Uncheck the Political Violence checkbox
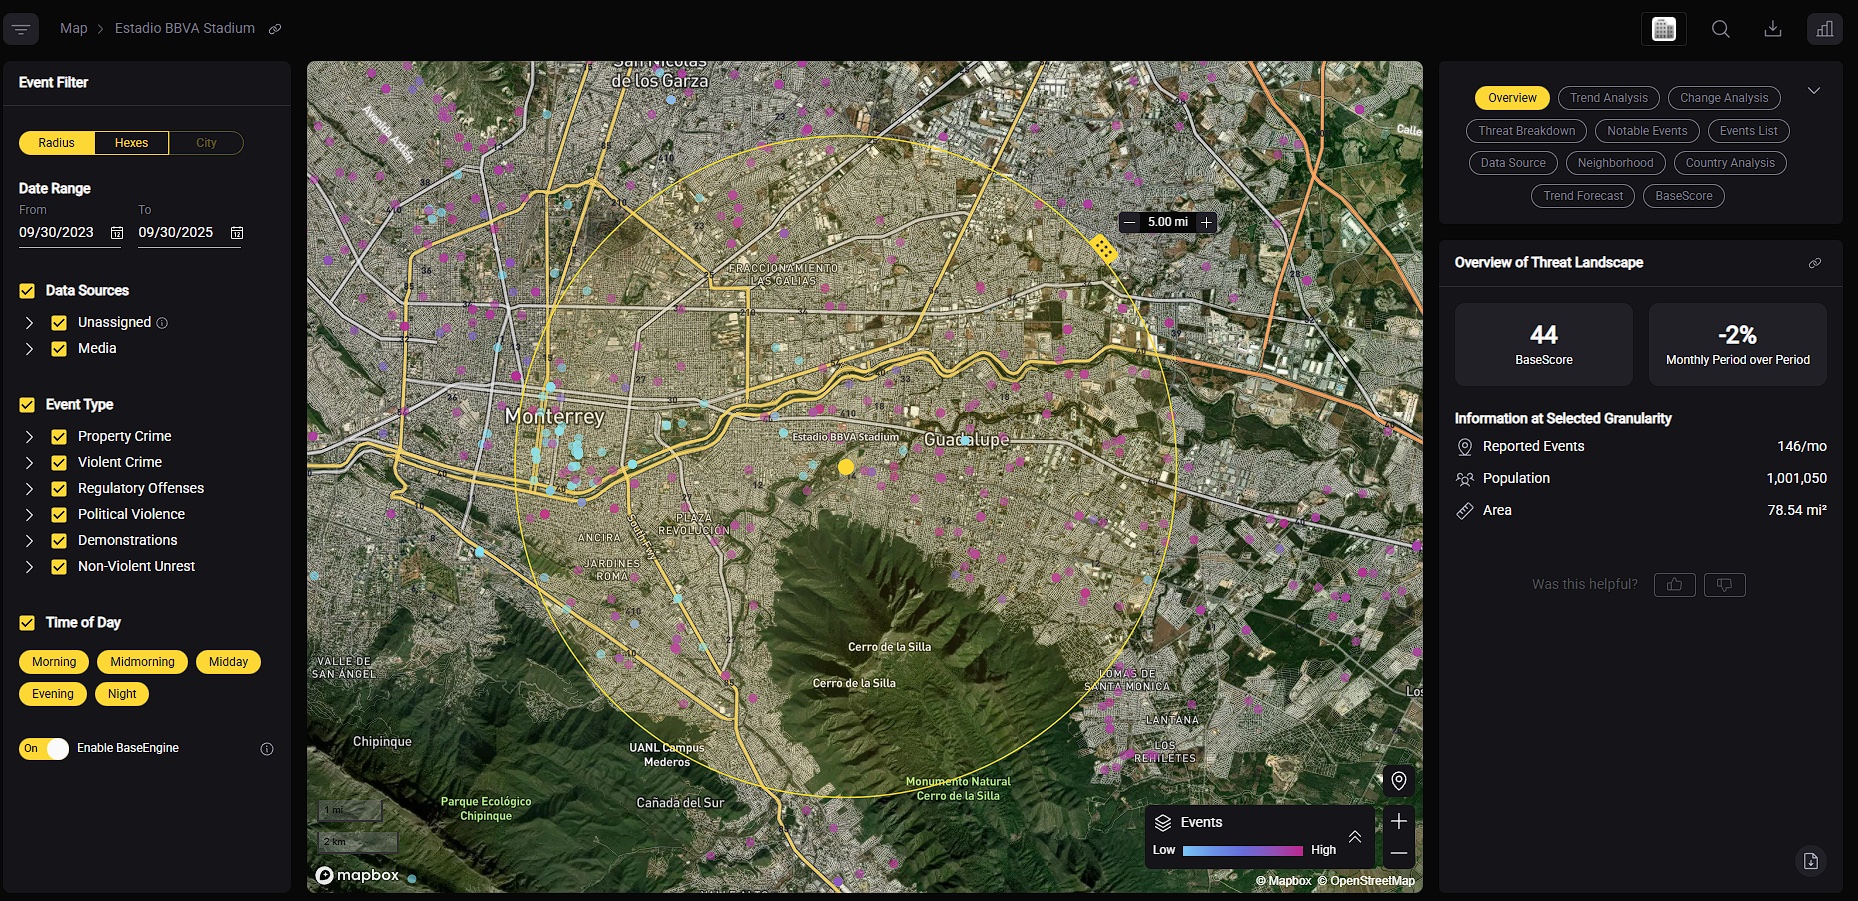The width and height of the screenshot is (1858, 901). pyautogui.click(x=59, y=515)
